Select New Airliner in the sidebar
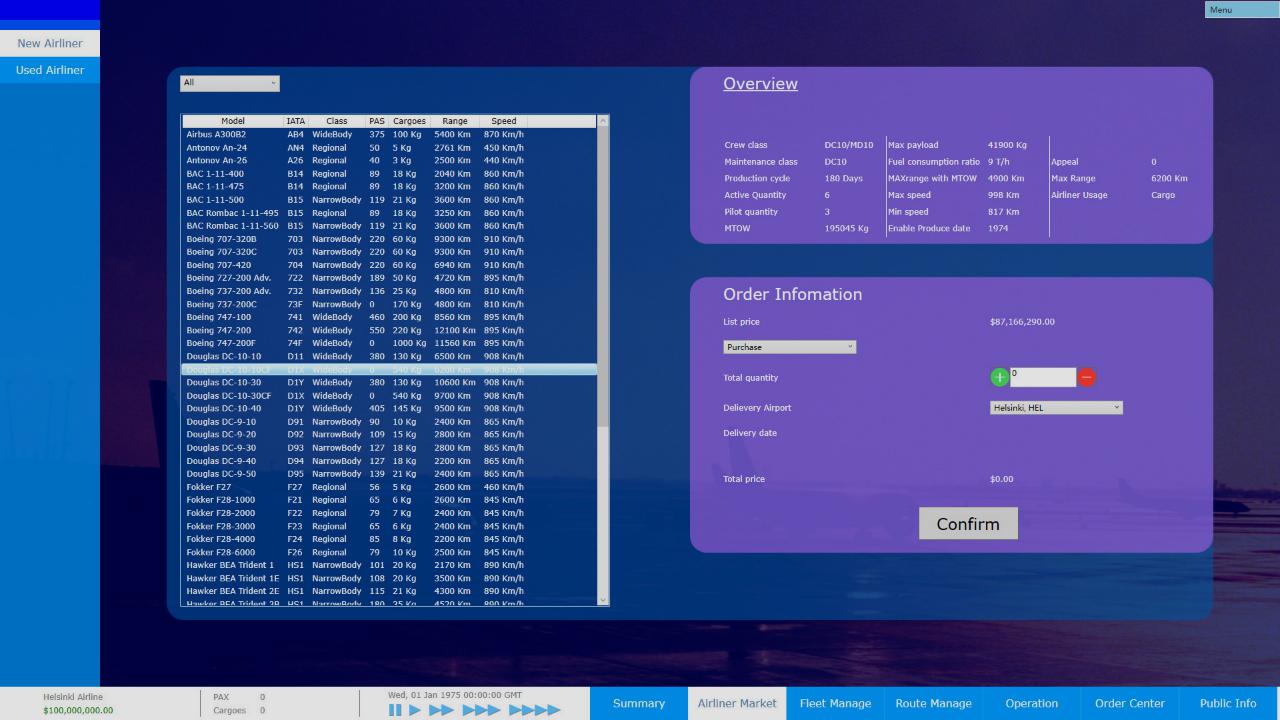 pyautogui.click(x=50, y=43)
